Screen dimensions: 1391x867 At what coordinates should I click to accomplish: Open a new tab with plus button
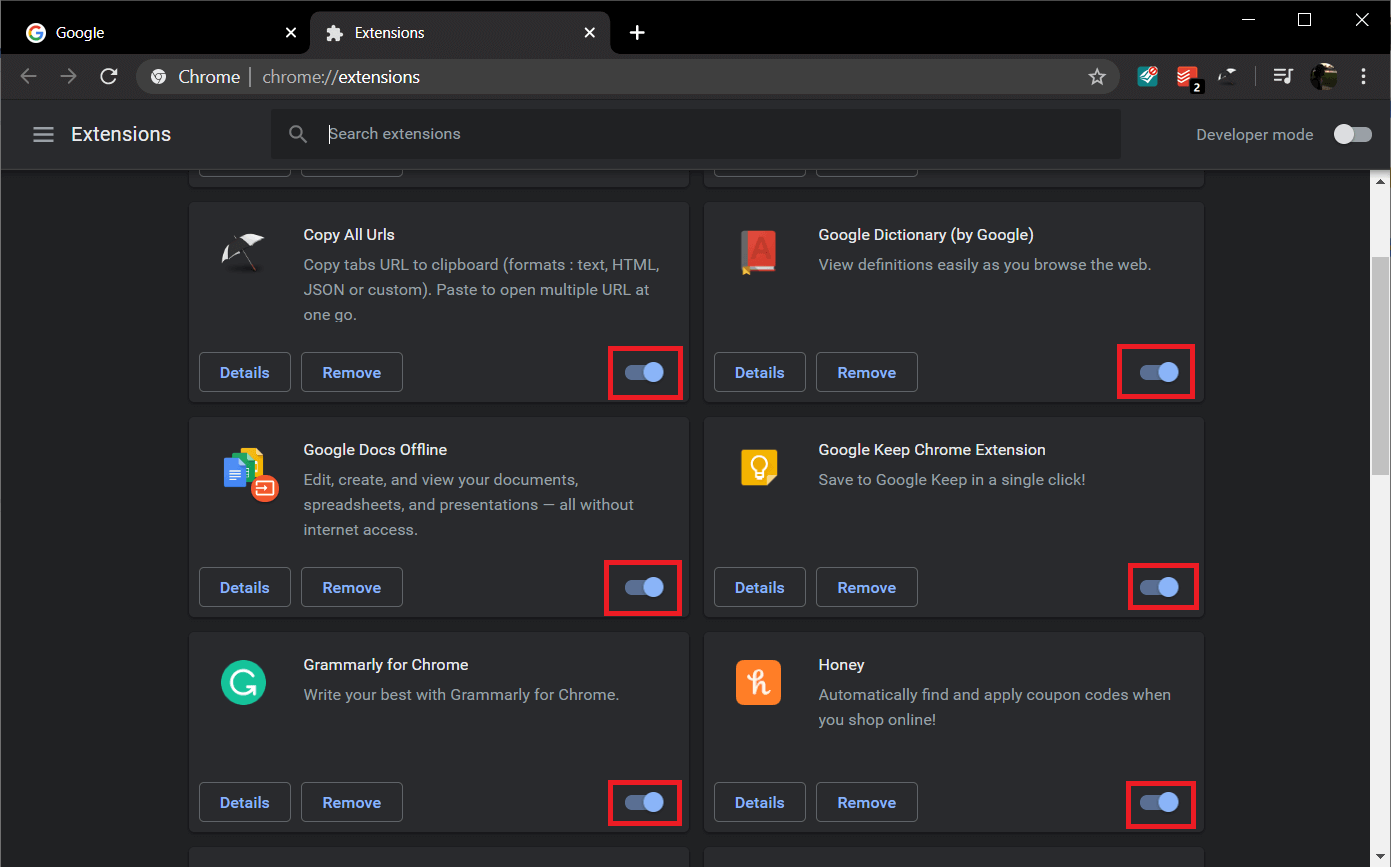pos(637,33)
